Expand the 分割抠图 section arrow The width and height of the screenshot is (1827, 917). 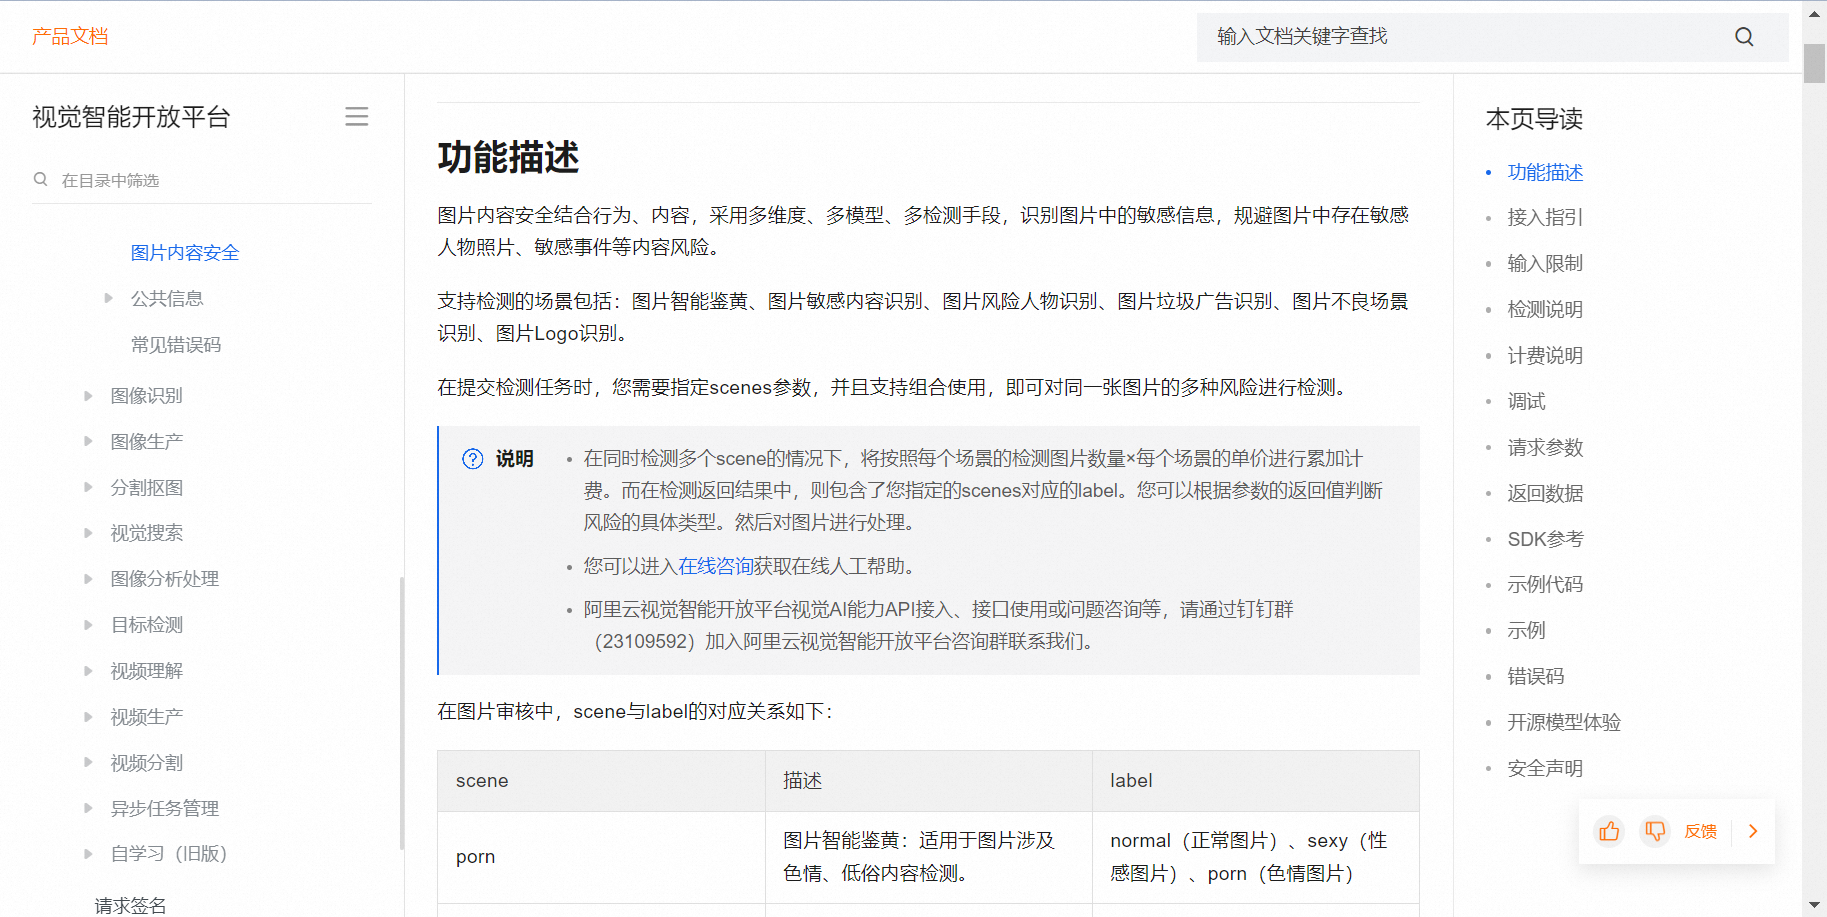pyautogui.click(x=88, y=487)
